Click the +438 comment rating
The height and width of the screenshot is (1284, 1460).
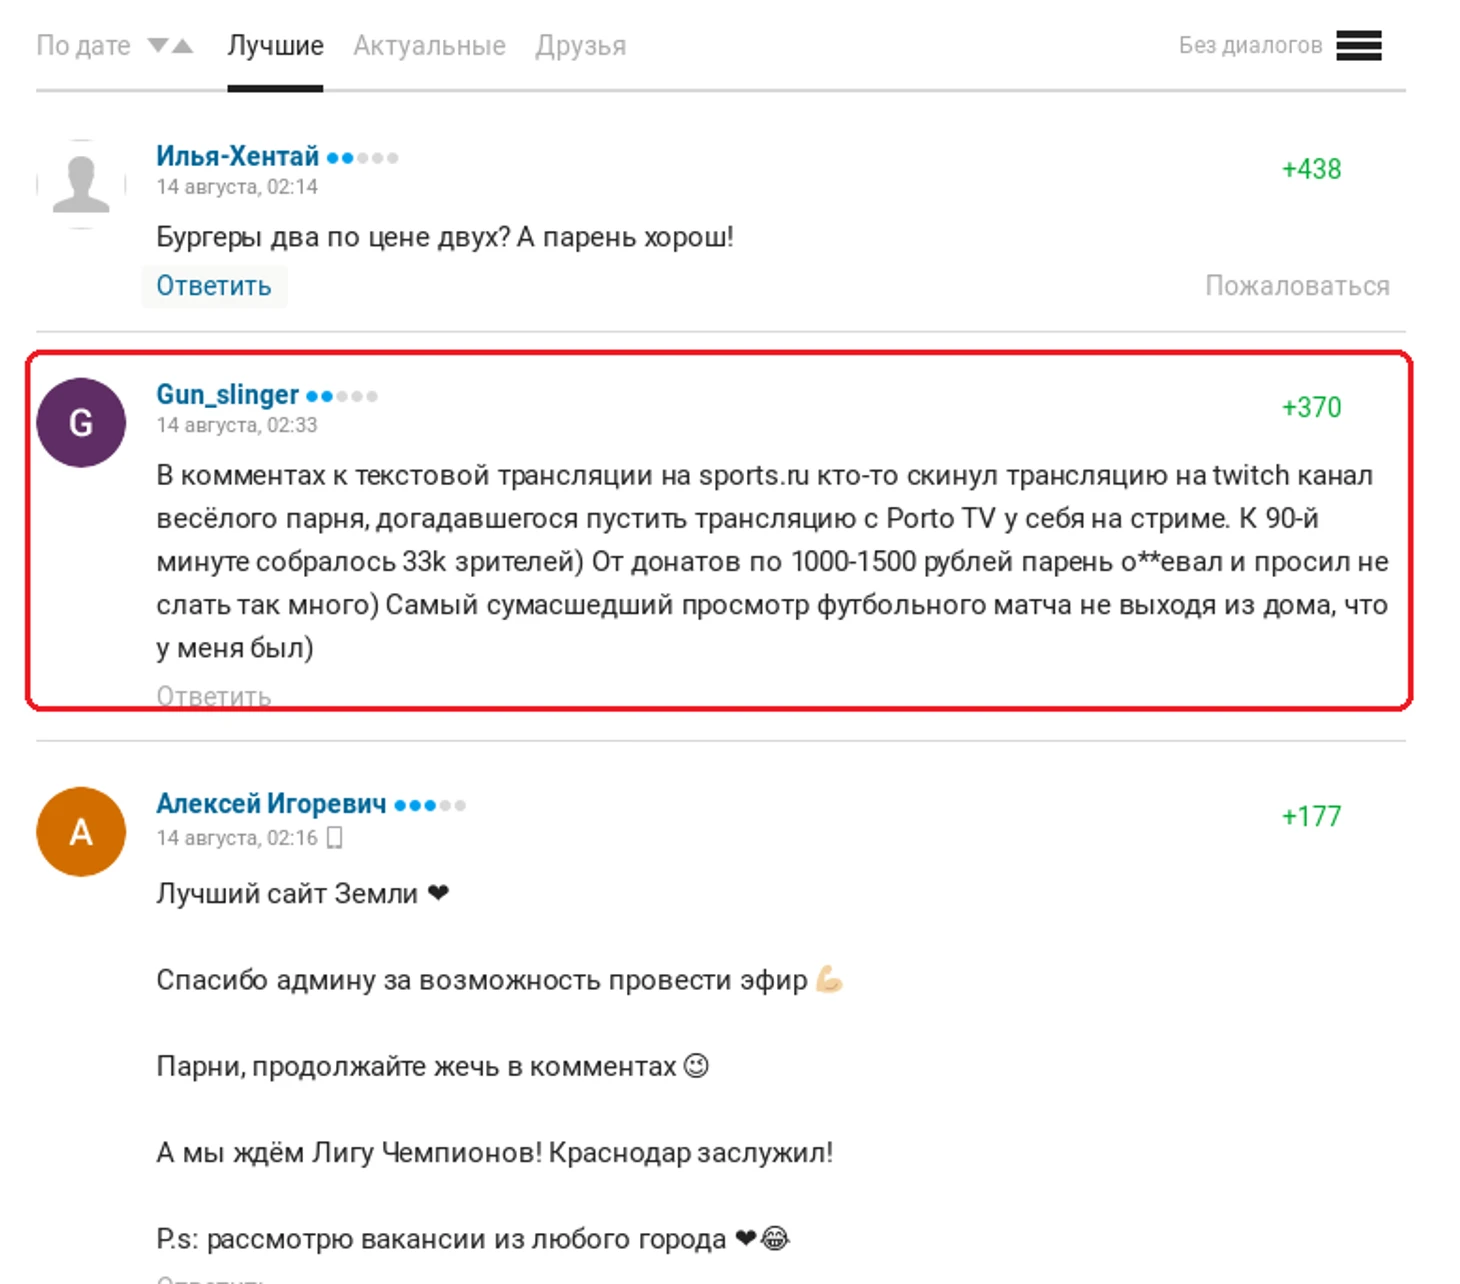point(1311,169)
